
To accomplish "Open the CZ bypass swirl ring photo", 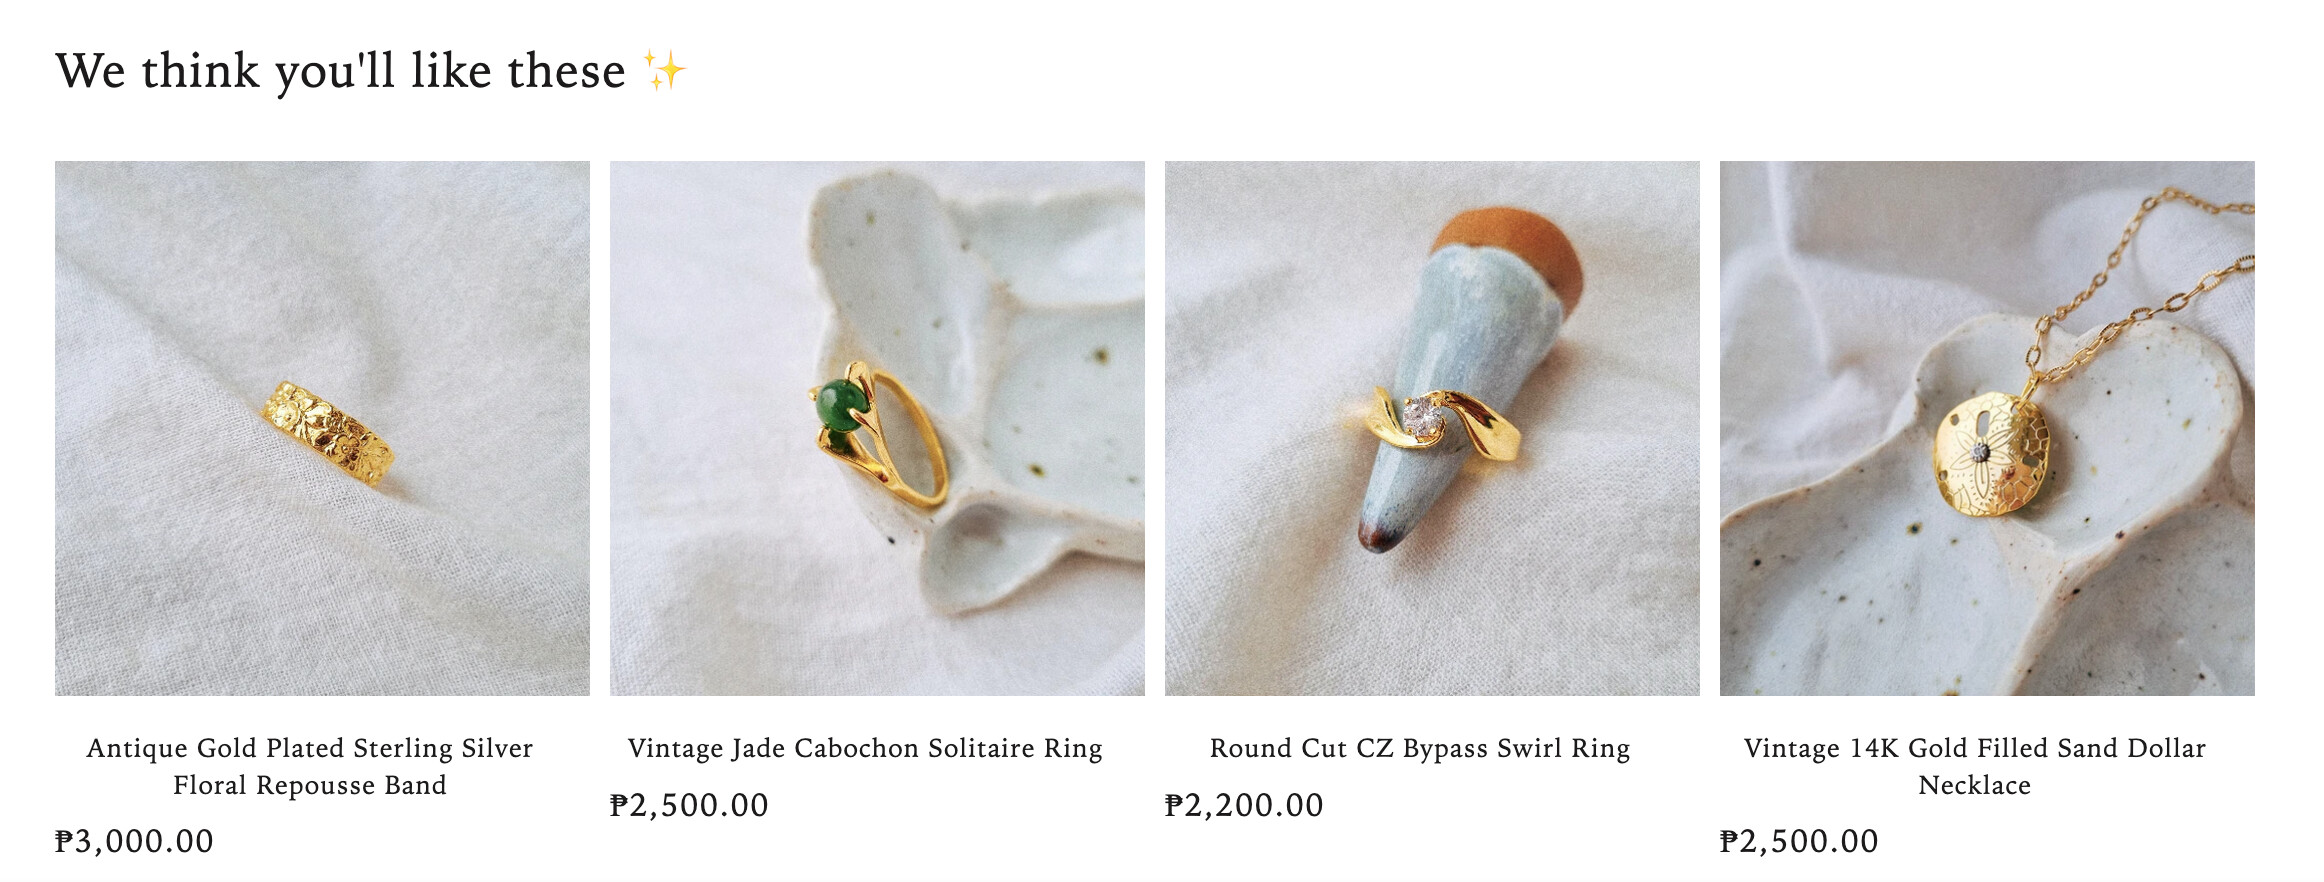I will click(1432, 428).
